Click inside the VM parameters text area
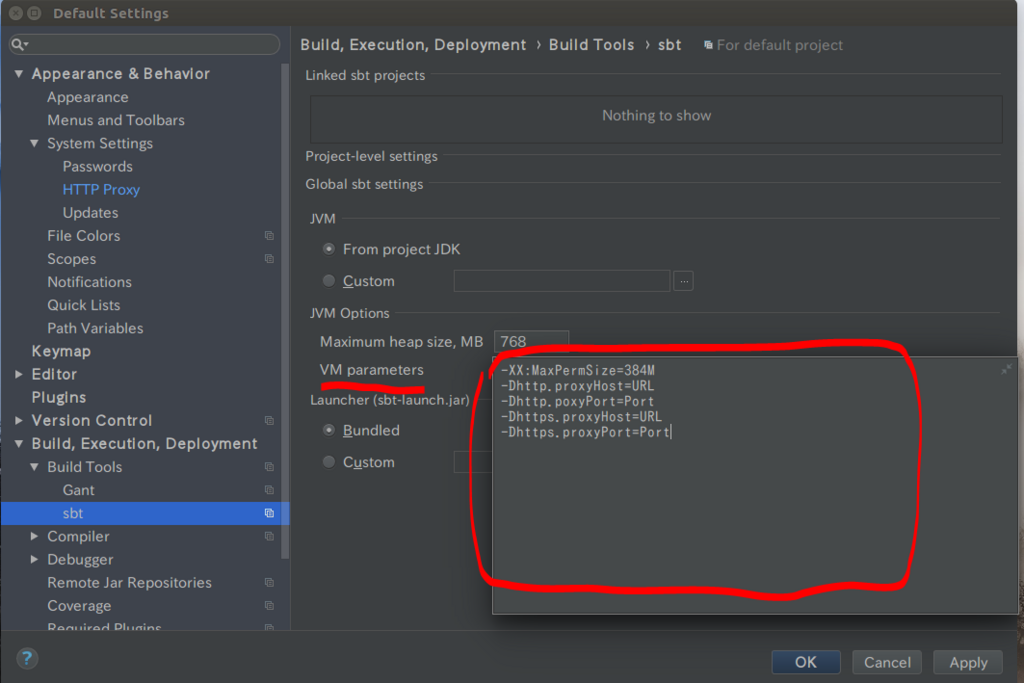Image resolution: width=1024 pixels, height=683 pixels. (x=754, y=485)
